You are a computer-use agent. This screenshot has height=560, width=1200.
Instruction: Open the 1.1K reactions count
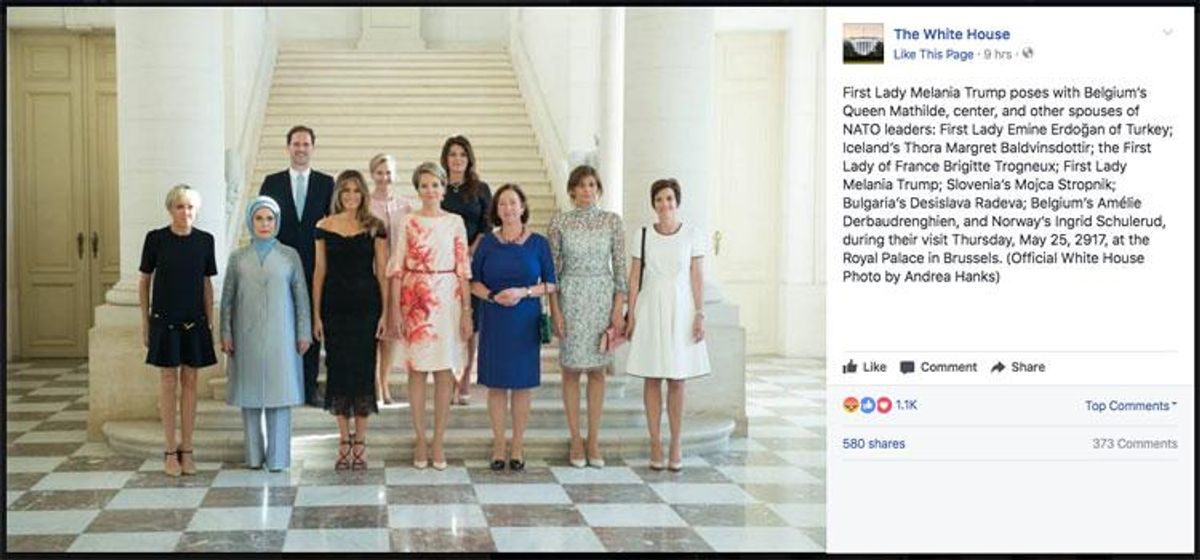pyautogui.click(x=906, y=405)
